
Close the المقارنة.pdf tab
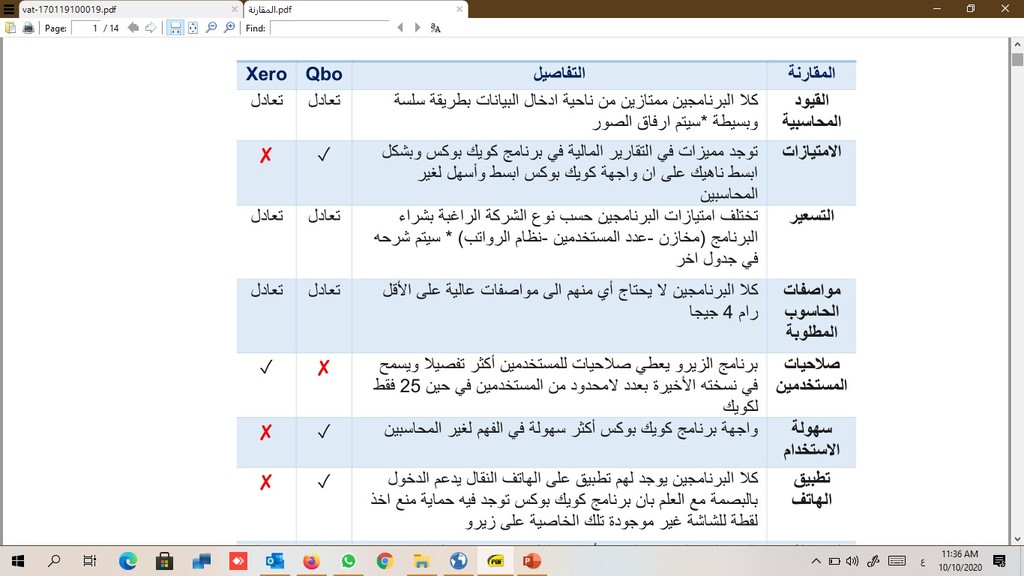click(459, 9)
